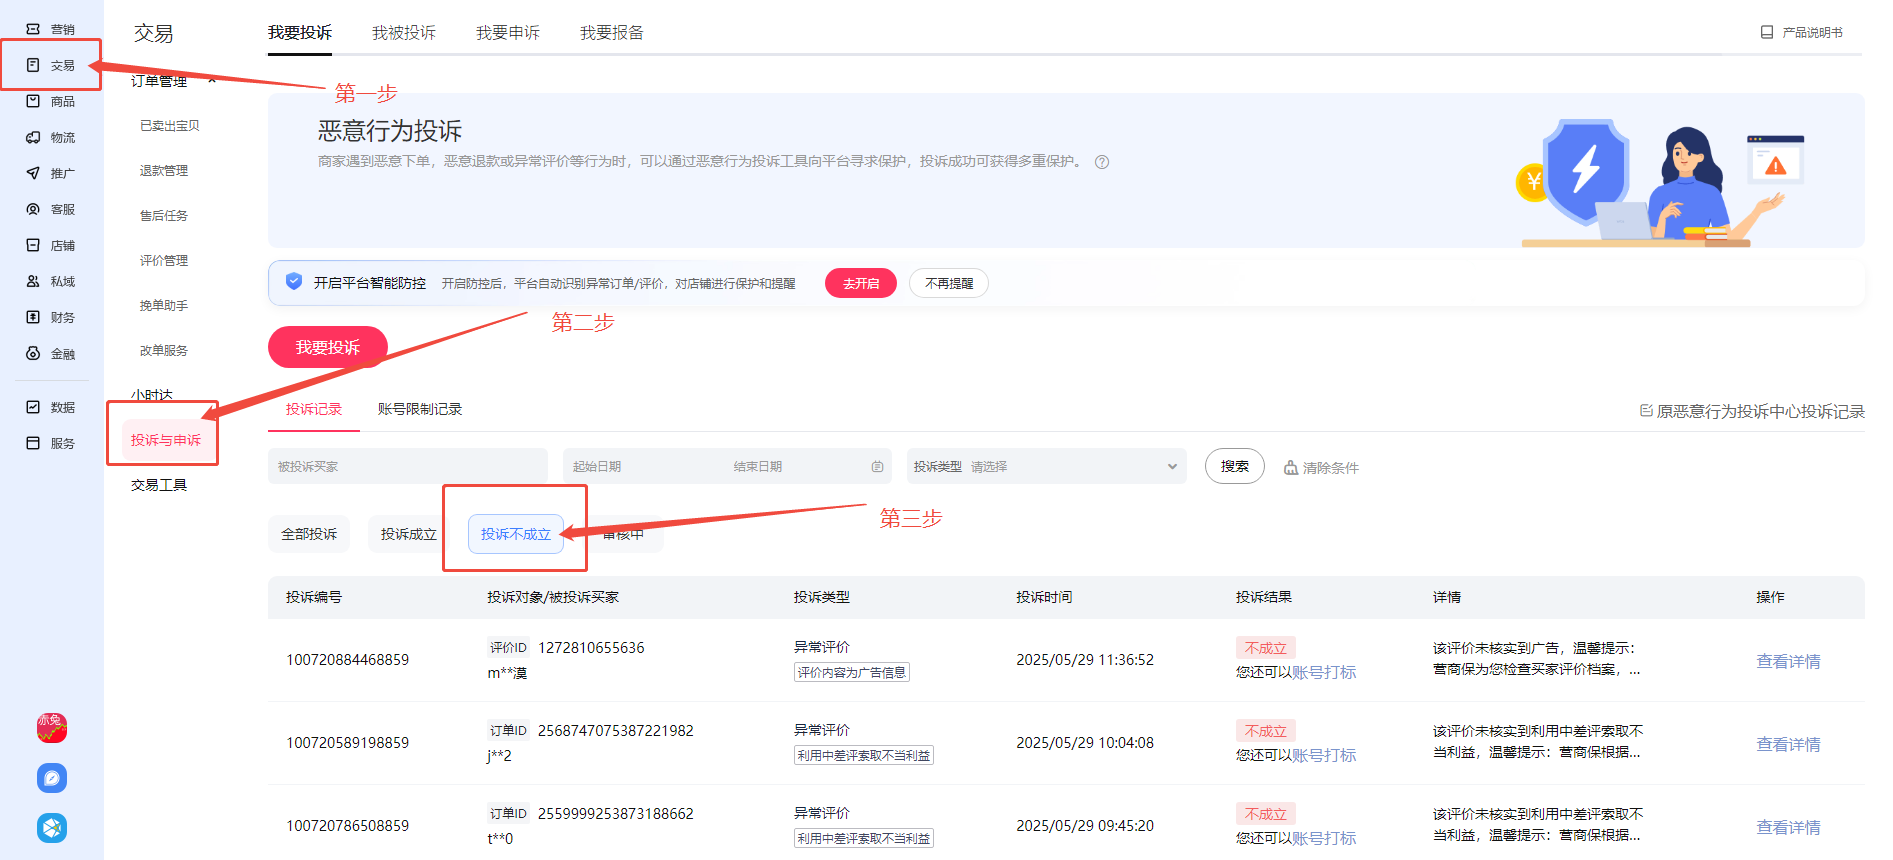The height and width of the screenshot is (860, 1893).
Task: Click the help question mark icon
Action: pyautogui.click(x=1102, y=162)
